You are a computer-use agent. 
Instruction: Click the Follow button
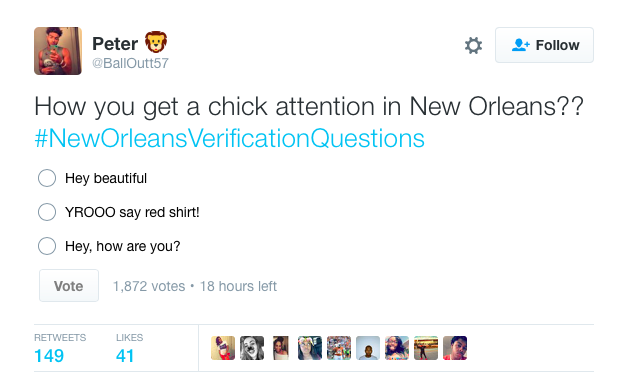point(544,45)
